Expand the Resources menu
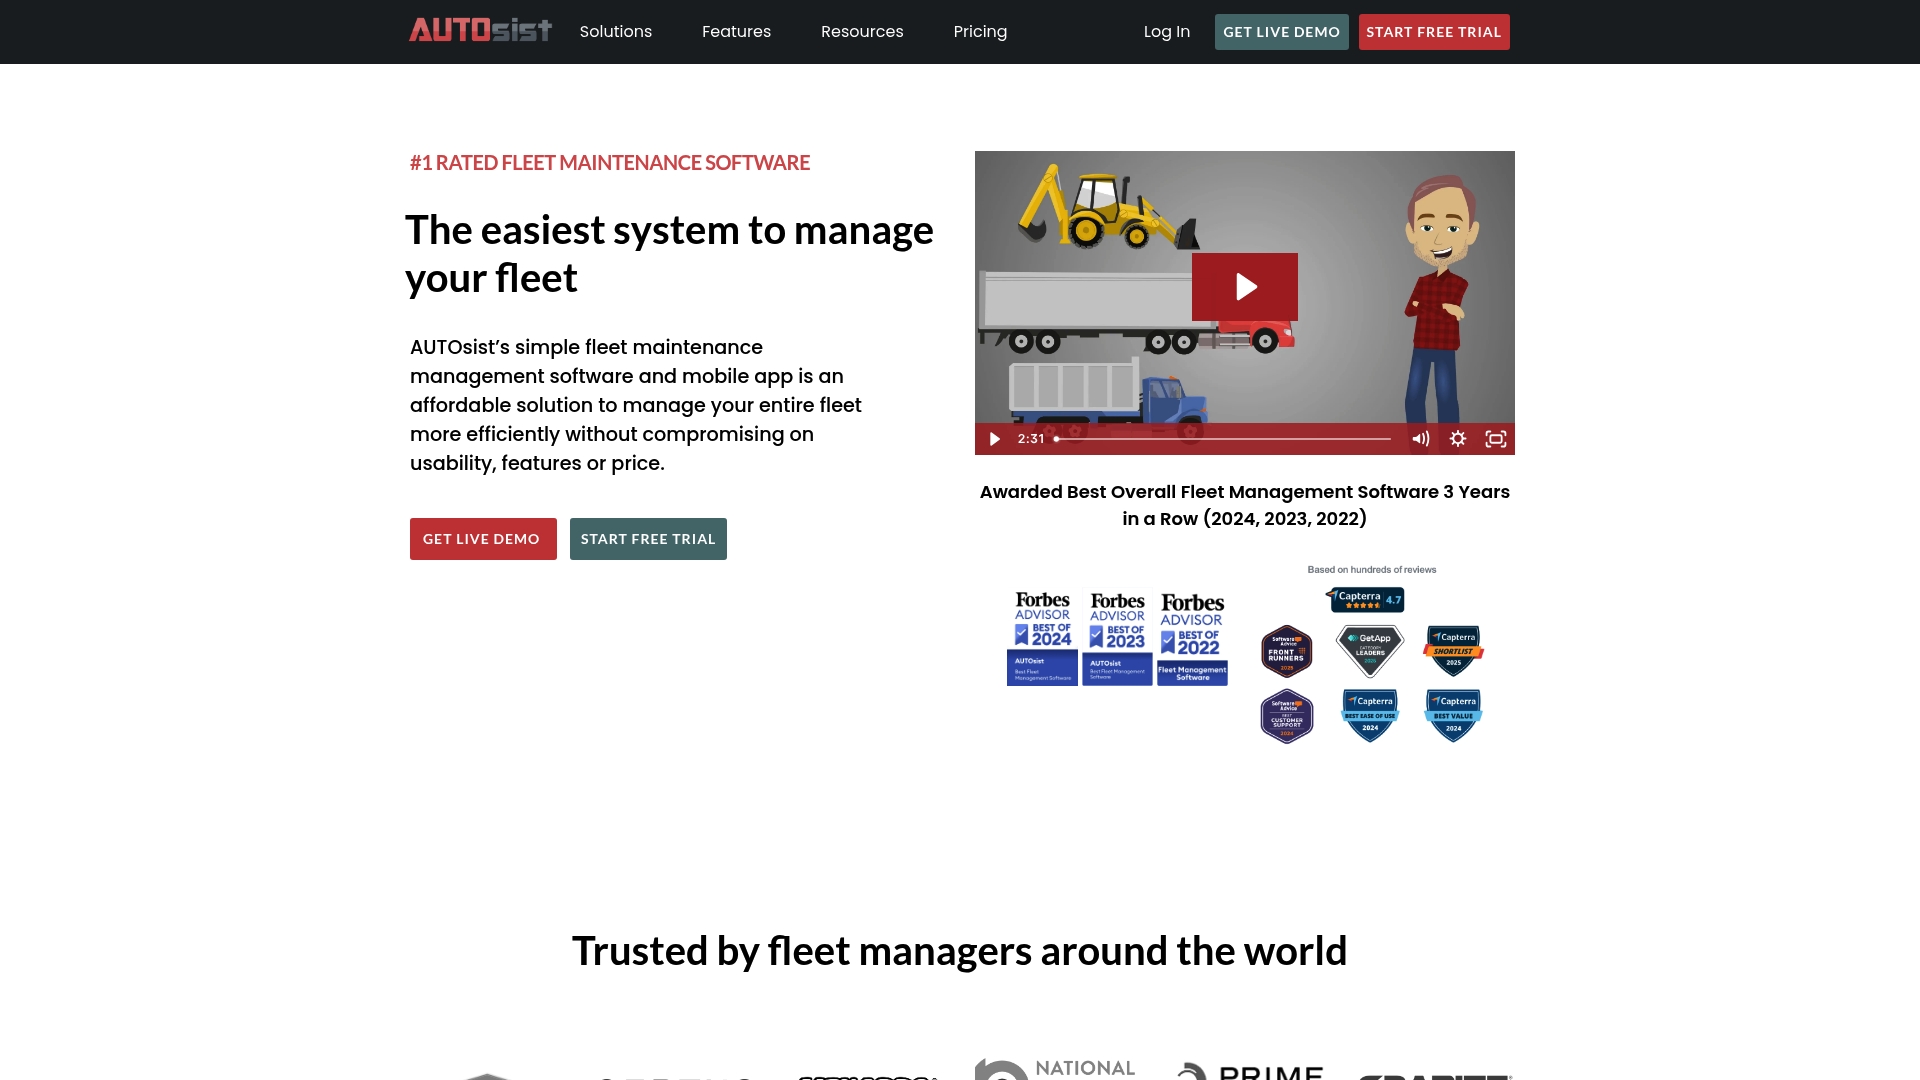1920x1080 pixels. pos(861,32)
